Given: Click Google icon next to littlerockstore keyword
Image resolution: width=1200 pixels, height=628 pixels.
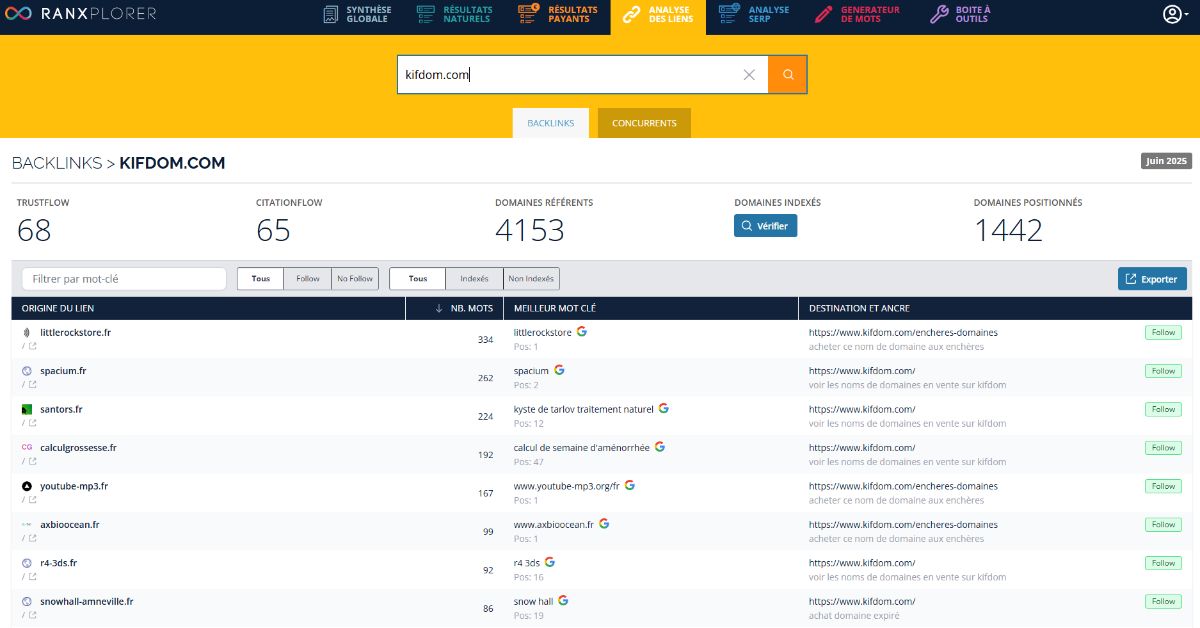Looking at the screenshot, I should pos(582,331).
